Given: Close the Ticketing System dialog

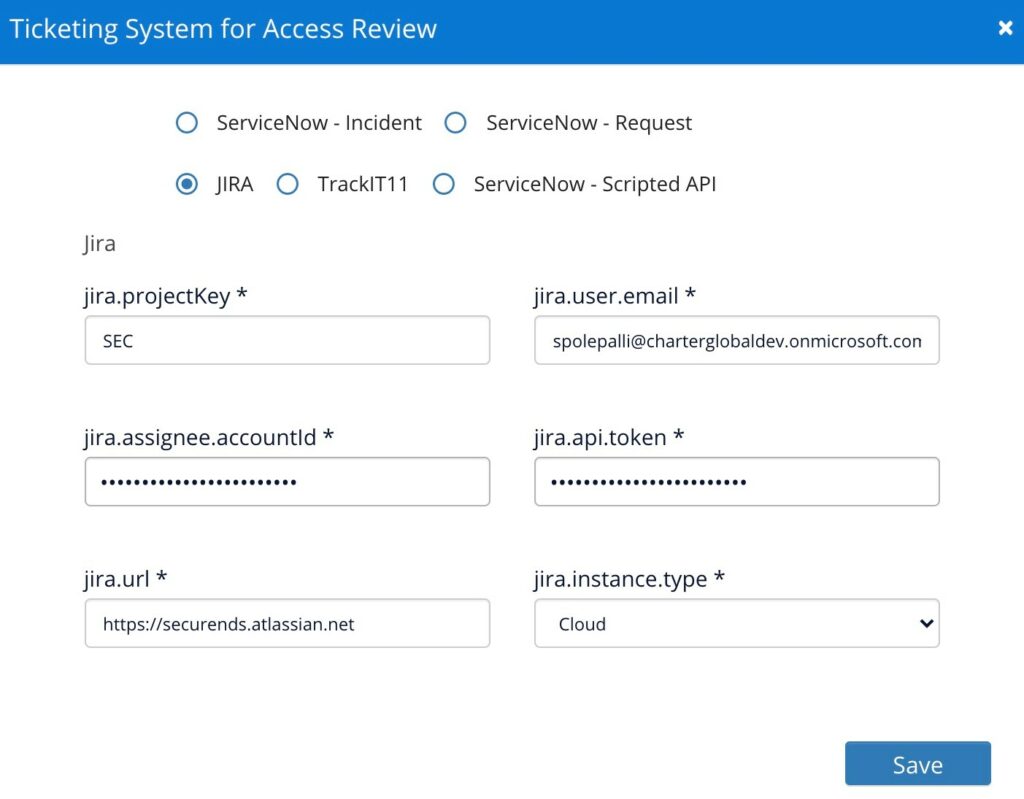Looking at the screenshot, I should (x=1005, y=27).
